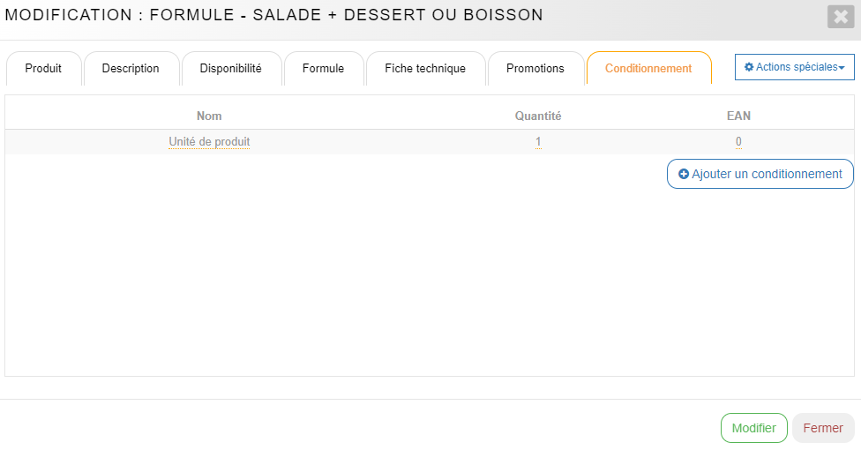Click the EAN column header
This screenshot has height=450, width=862.
(x=738, y=116)
